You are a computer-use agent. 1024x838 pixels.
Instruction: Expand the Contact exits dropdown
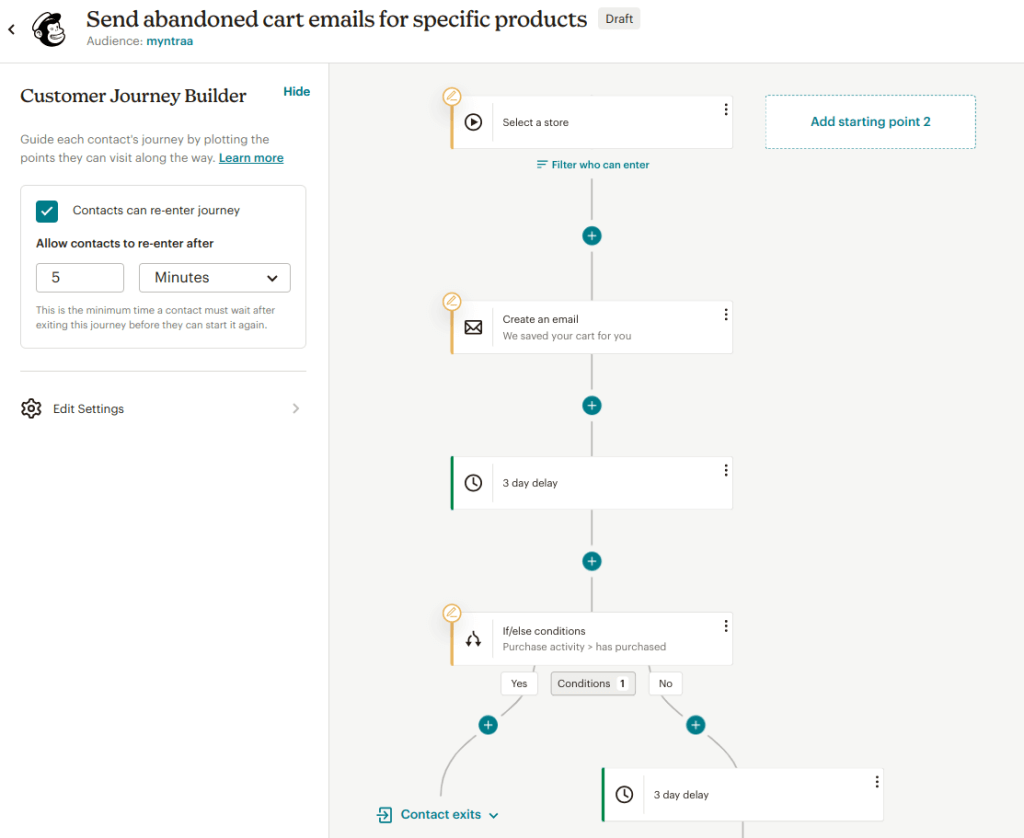point(494,815)
